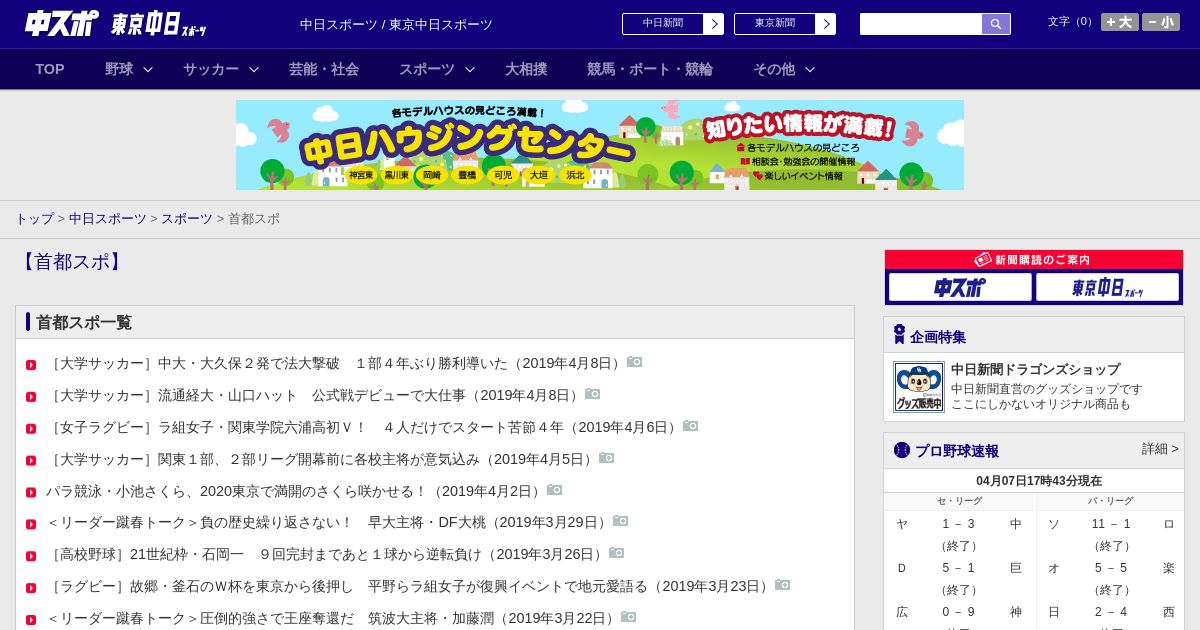
Task: Click the baseball icon beside プロ野球速報
Action: tap(902, 450)
